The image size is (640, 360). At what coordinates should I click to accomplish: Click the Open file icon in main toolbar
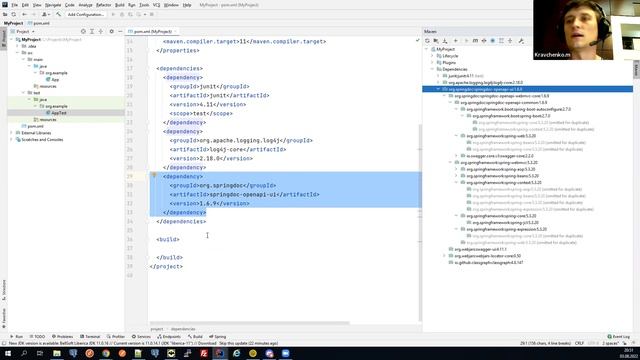(5, 14)
